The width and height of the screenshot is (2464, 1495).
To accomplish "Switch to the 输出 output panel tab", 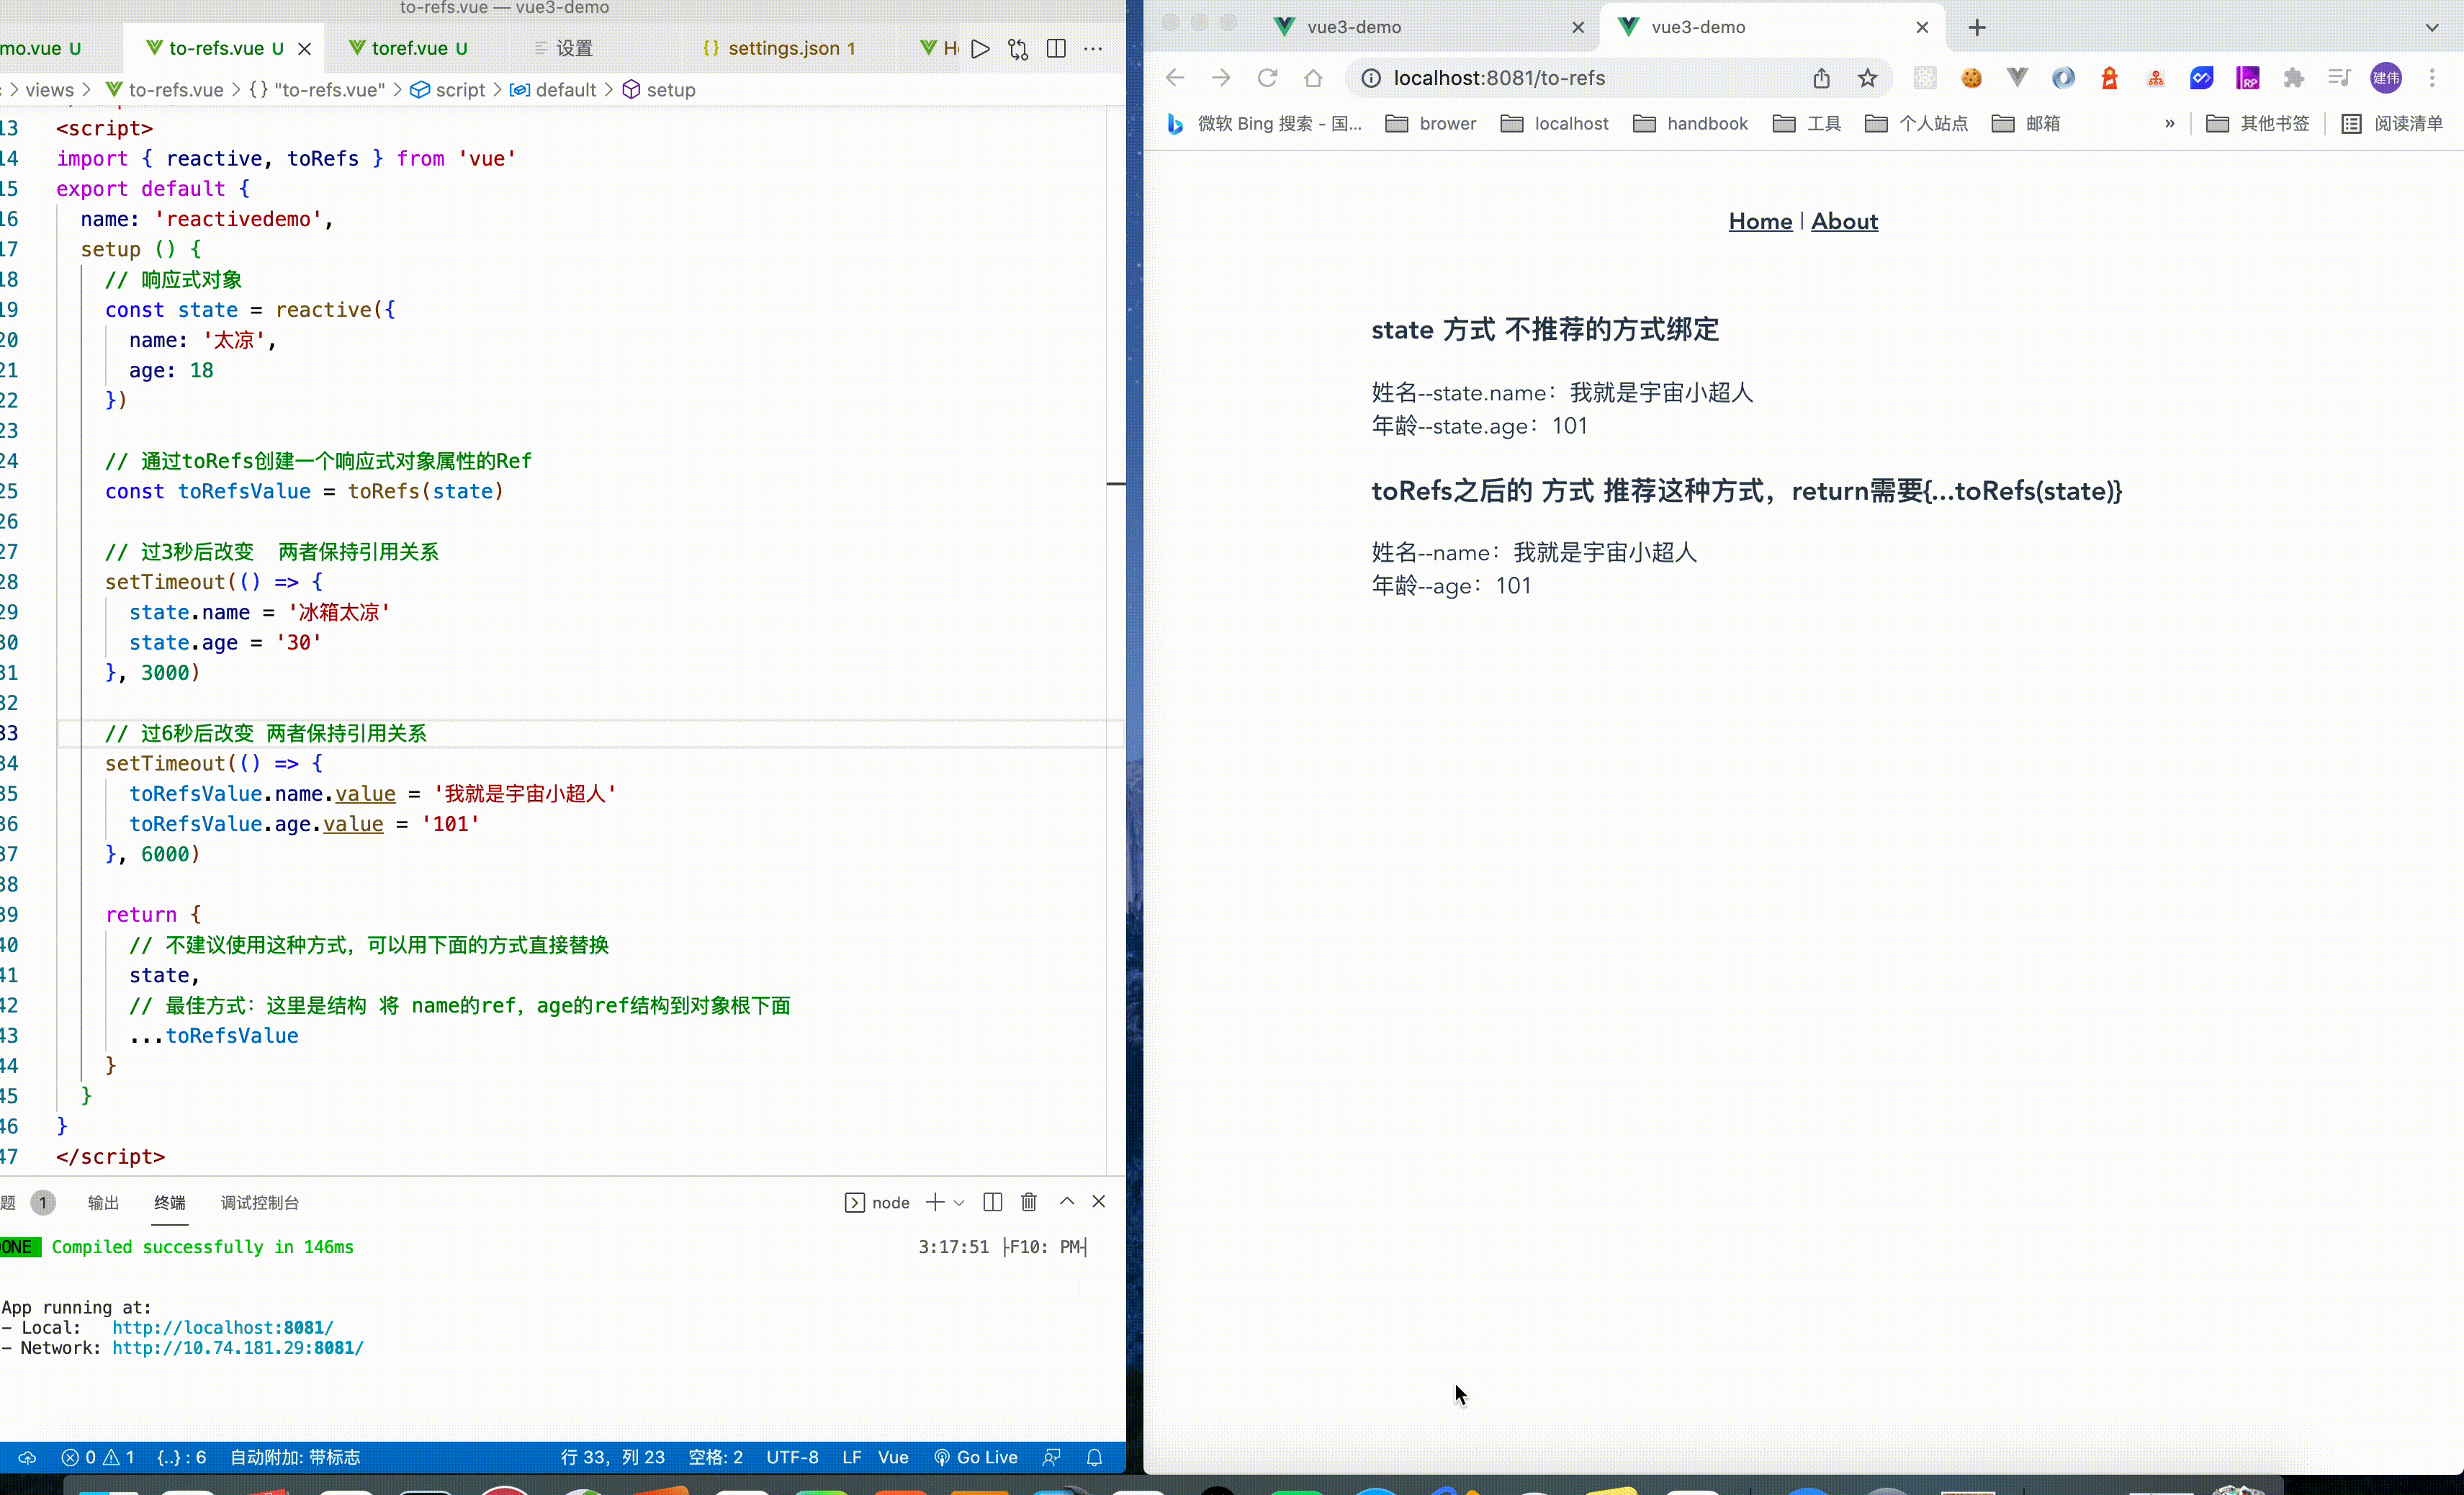I will 103,1202.
